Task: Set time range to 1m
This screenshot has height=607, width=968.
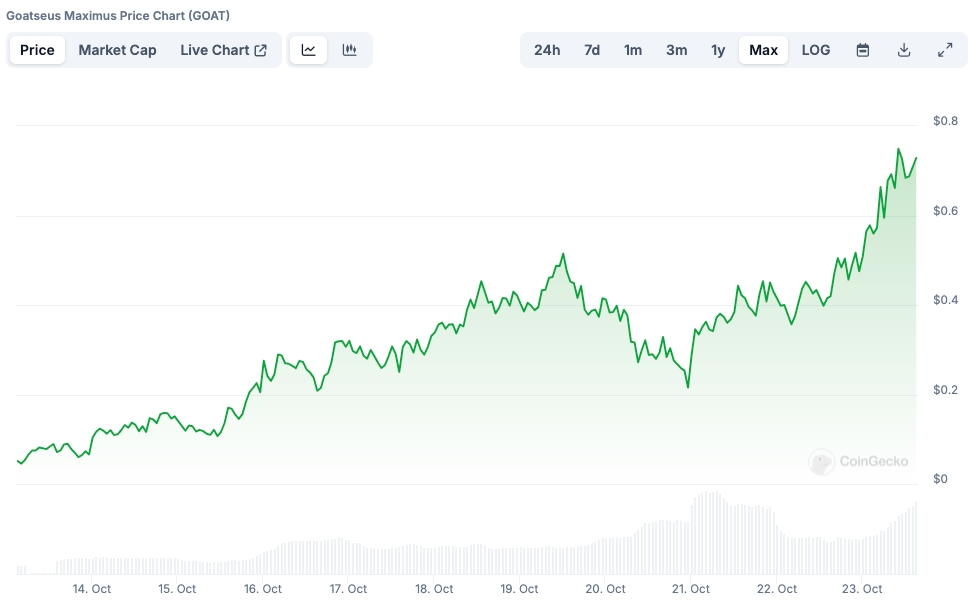Action: (633, 50)
